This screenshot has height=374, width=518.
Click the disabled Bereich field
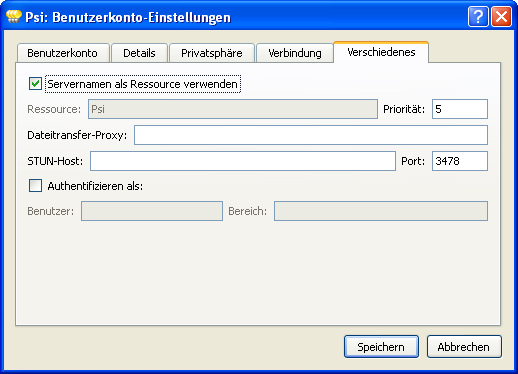coord(381,211)
